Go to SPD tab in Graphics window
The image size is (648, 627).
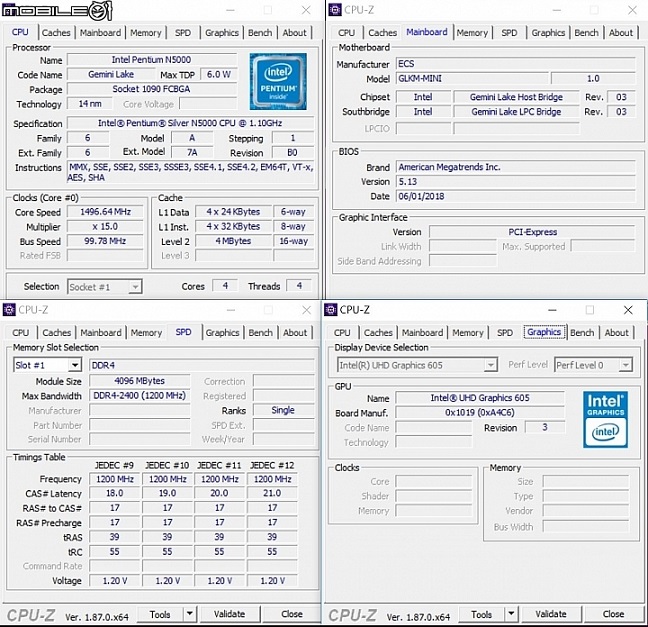point(505,333)
